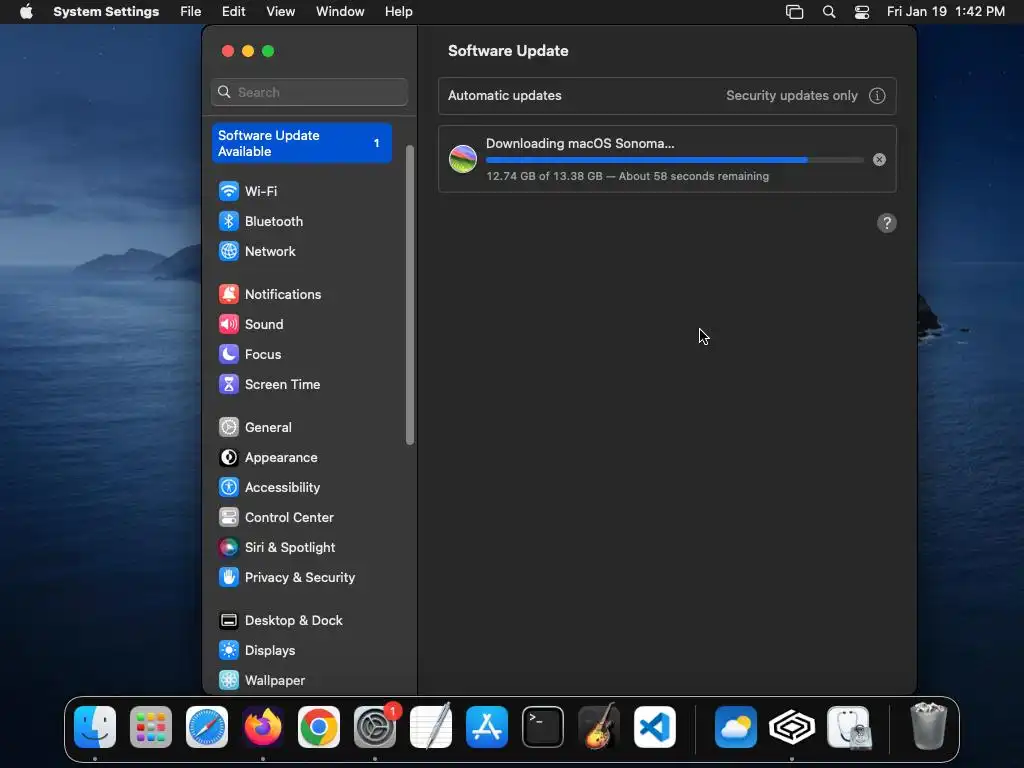Open the Apple menu

coord(26,12)
